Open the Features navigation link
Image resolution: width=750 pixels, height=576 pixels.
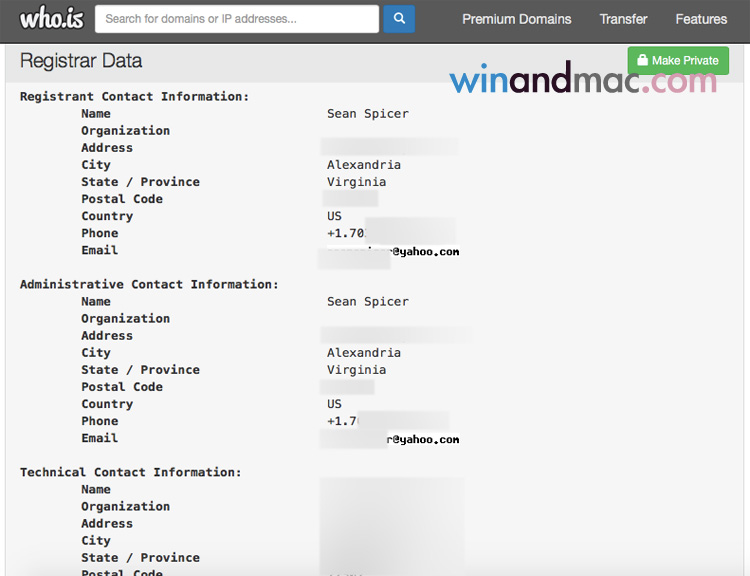click(x=701, y=19)
